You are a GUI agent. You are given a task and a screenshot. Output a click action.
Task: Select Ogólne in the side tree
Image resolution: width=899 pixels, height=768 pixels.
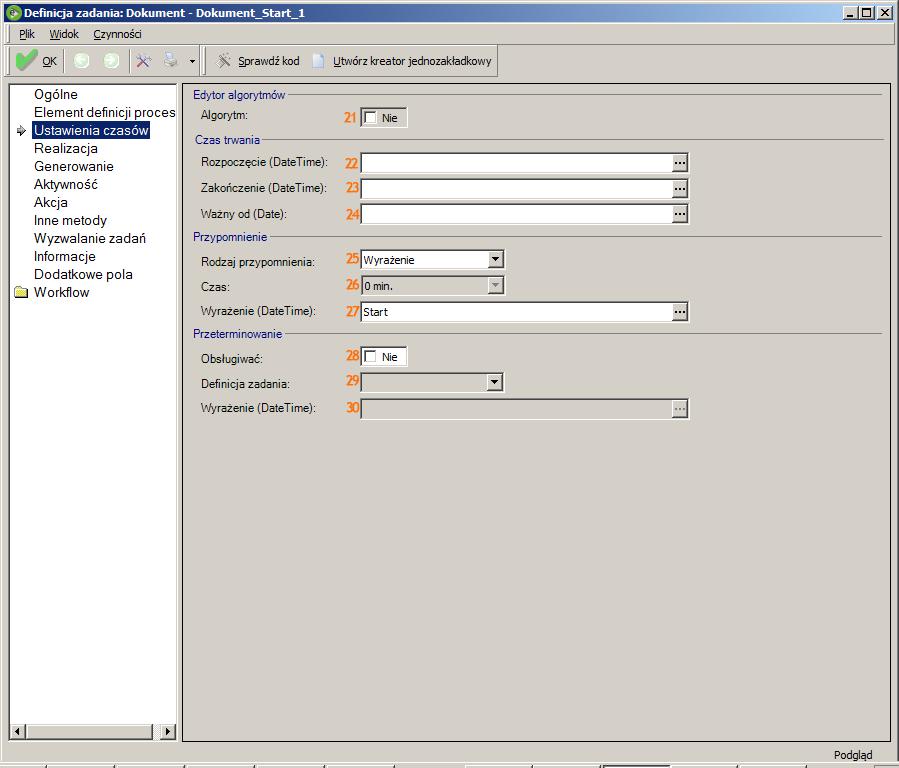point(56,95)
